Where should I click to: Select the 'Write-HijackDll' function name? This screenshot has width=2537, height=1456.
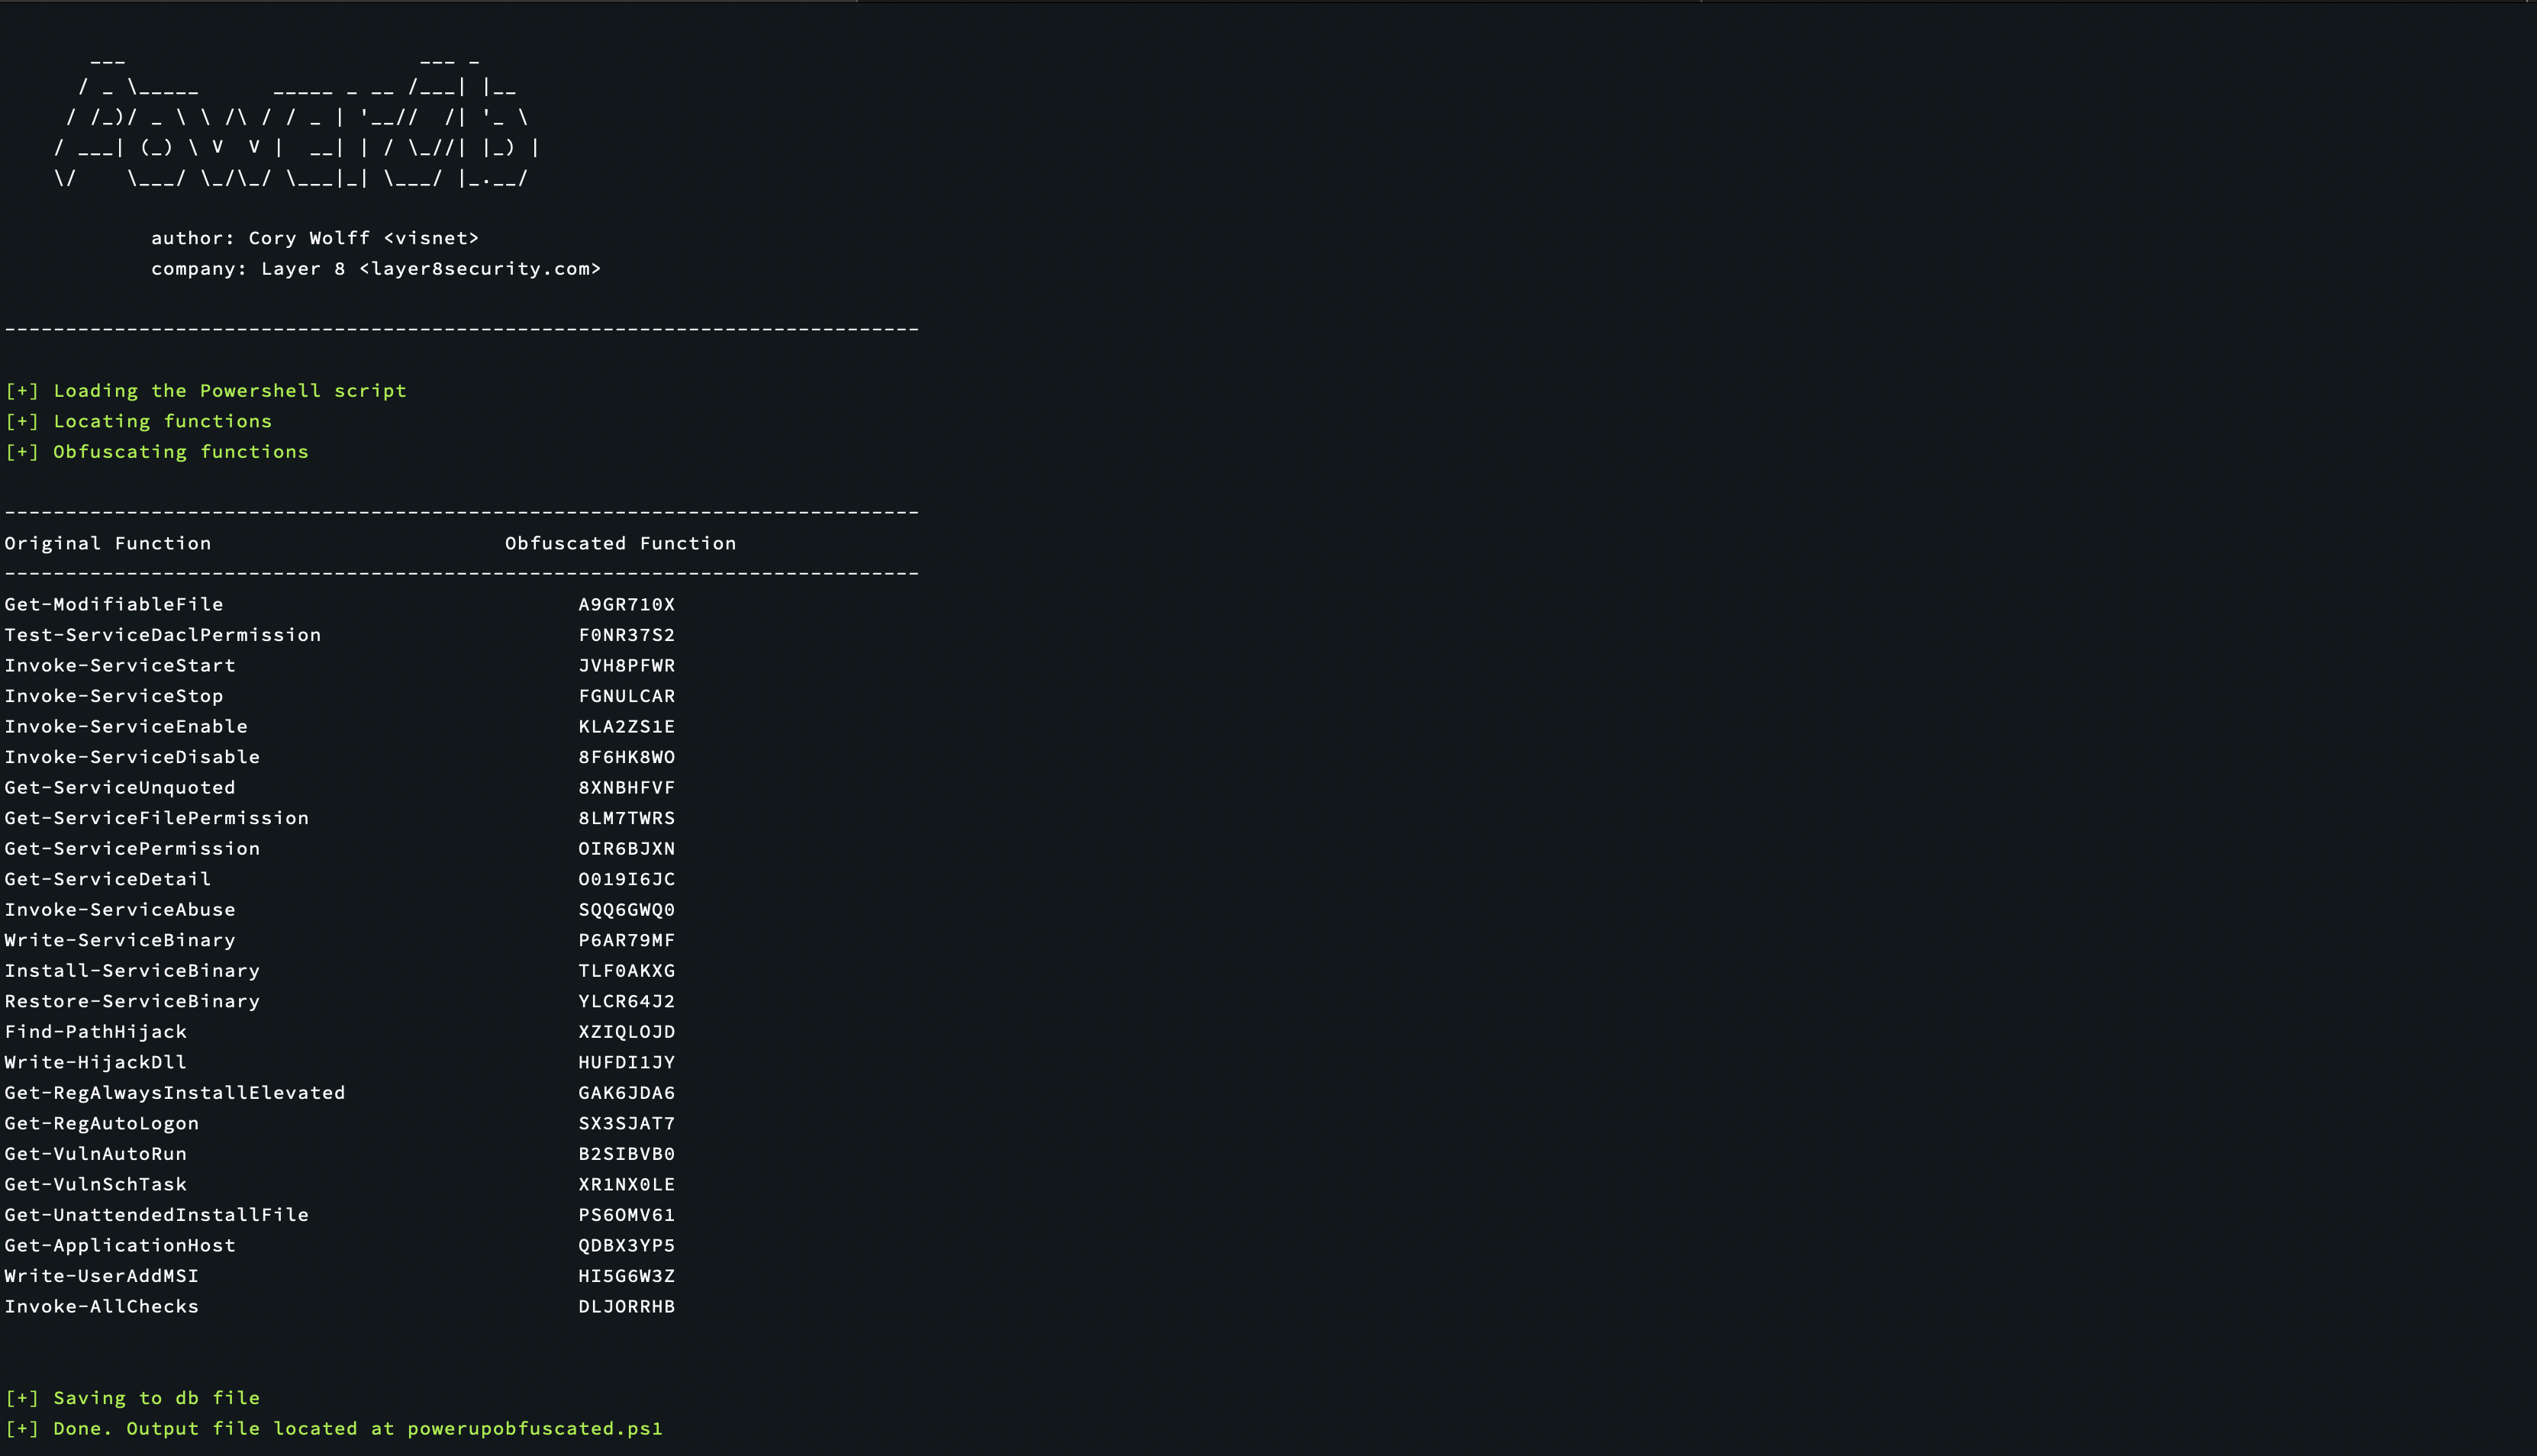96,1062
